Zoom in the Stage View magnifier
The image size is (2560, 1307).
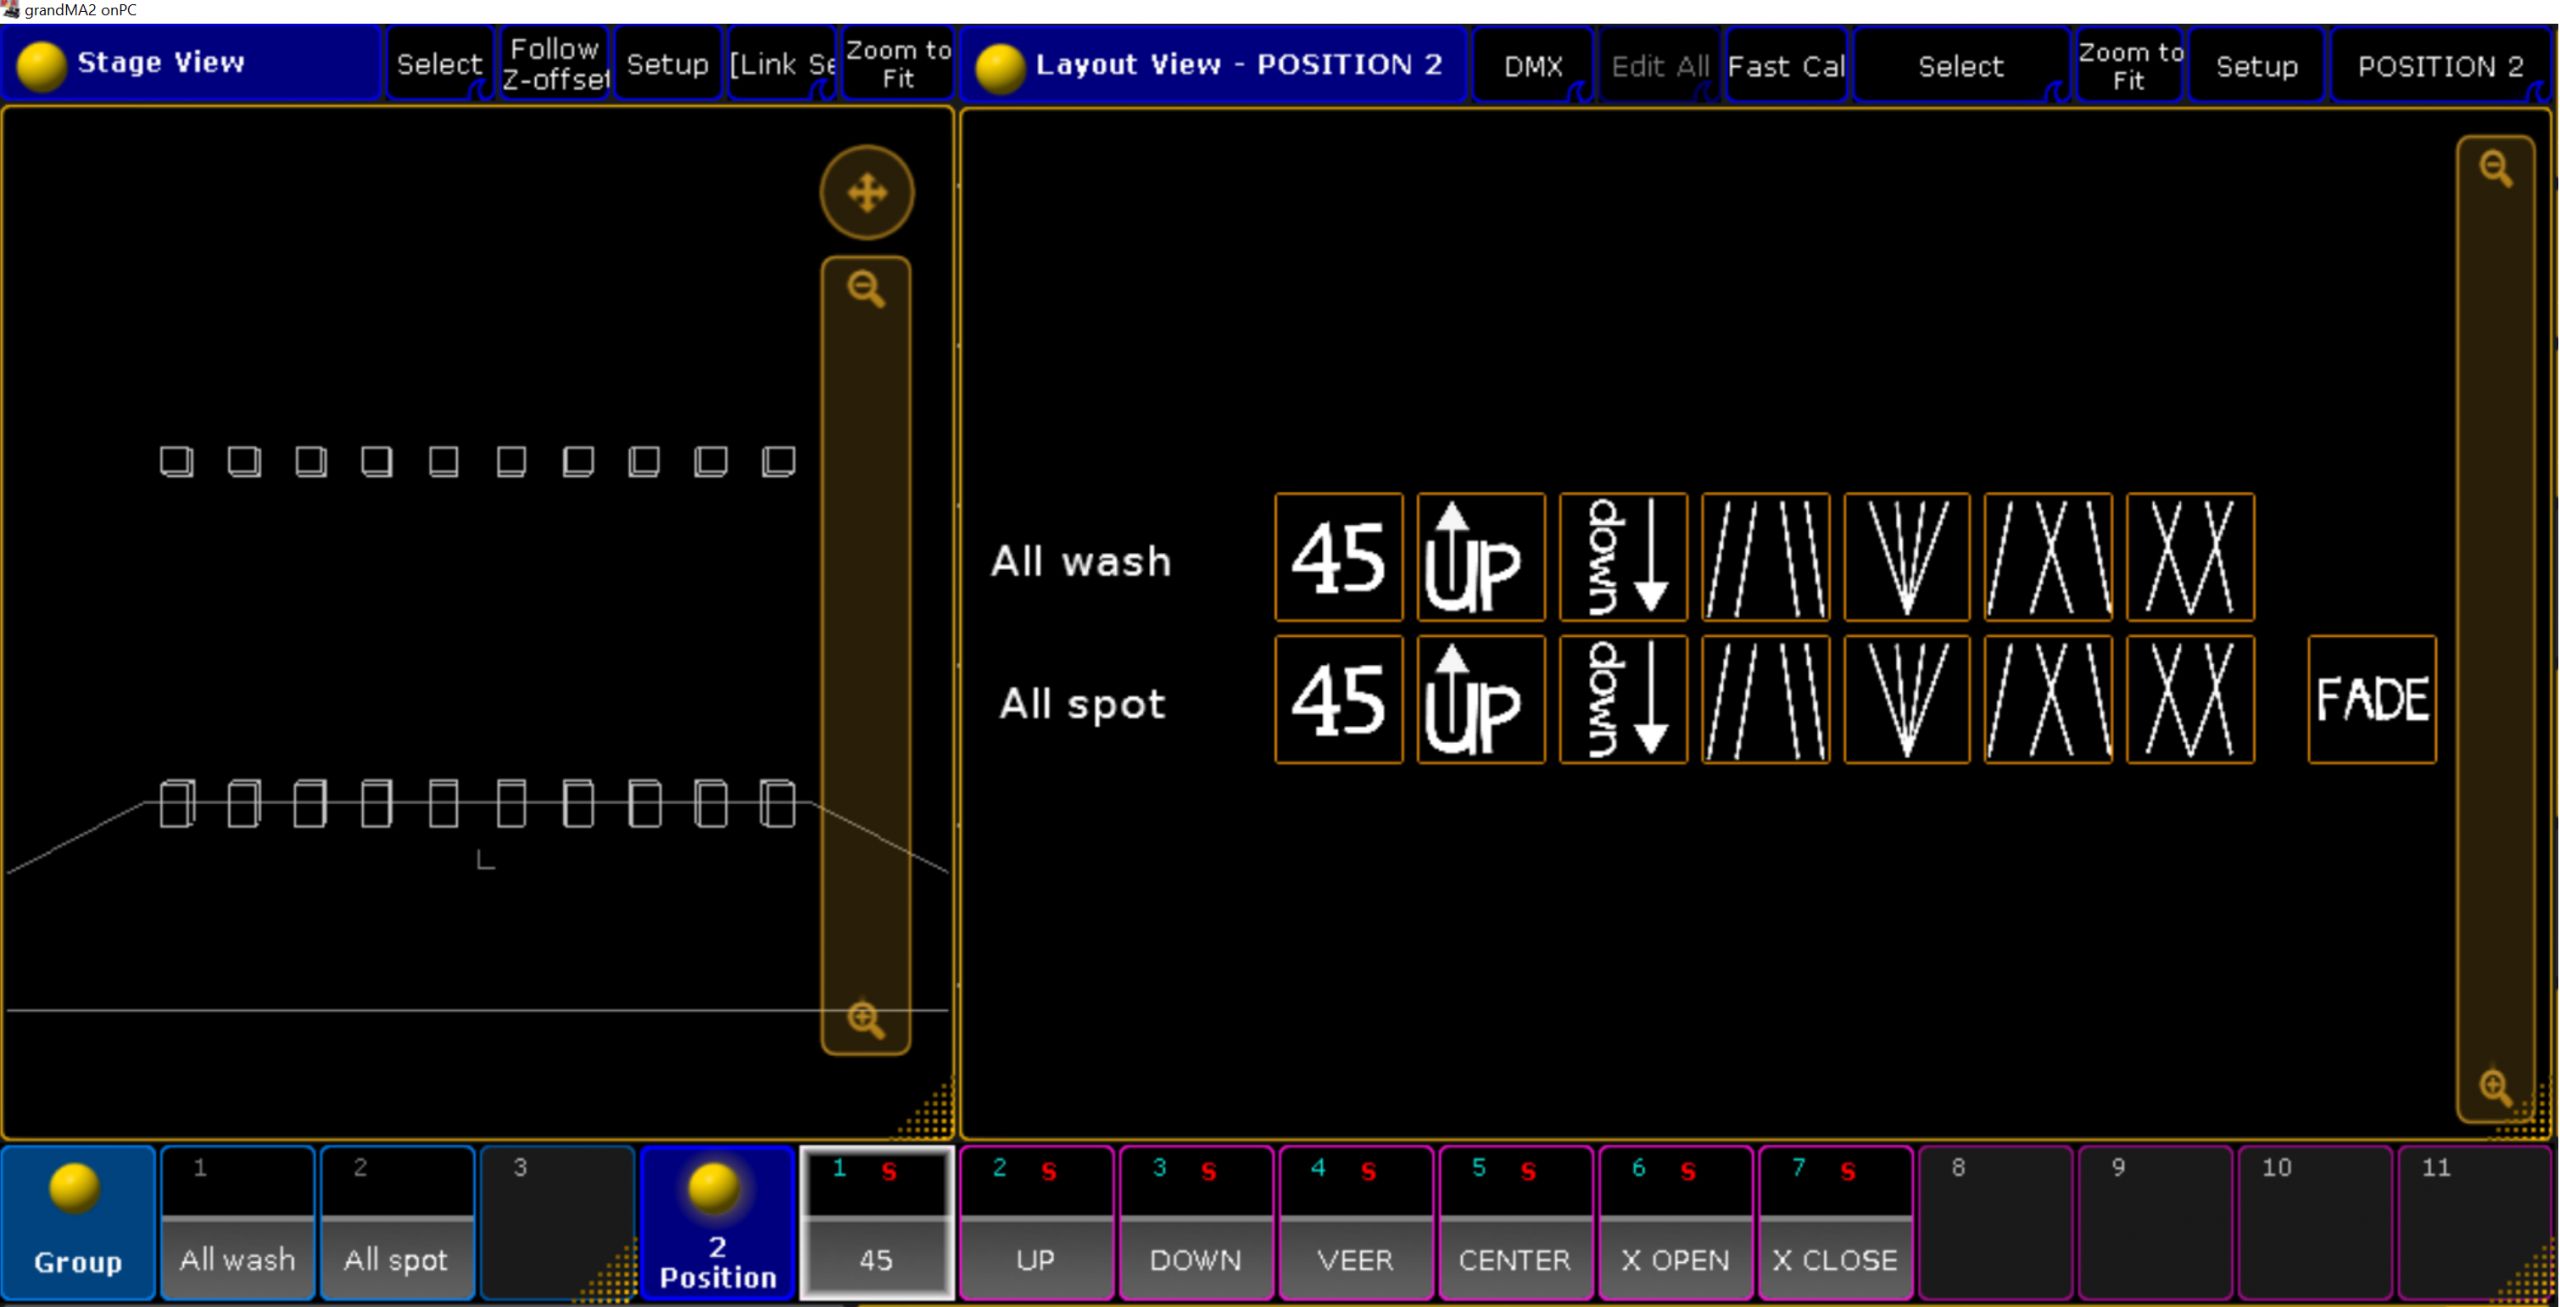pyautogui.click(x=866, y=1019)
